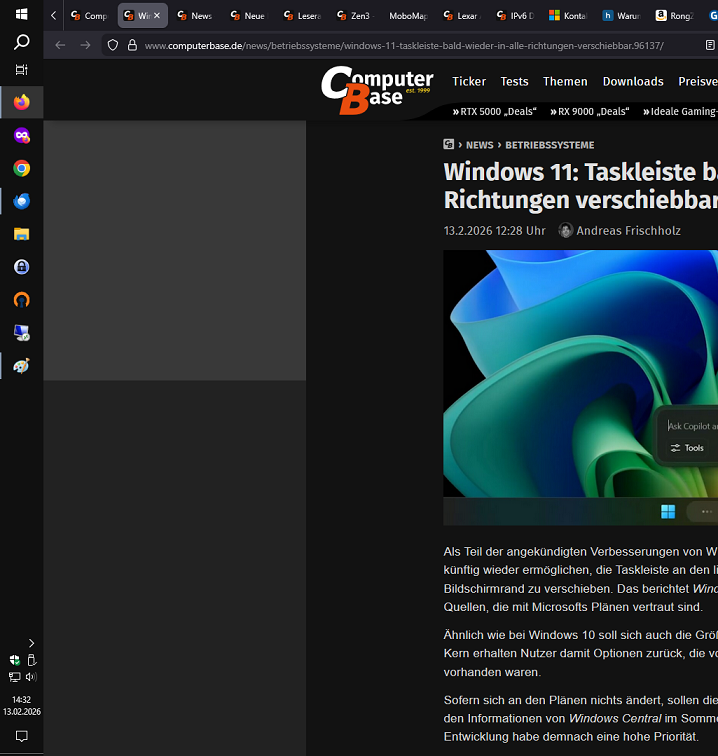The width and height of the screenshot is (718, 756).
Task: Click the Firefox taskbar icon
Action: tap(21, 102)
